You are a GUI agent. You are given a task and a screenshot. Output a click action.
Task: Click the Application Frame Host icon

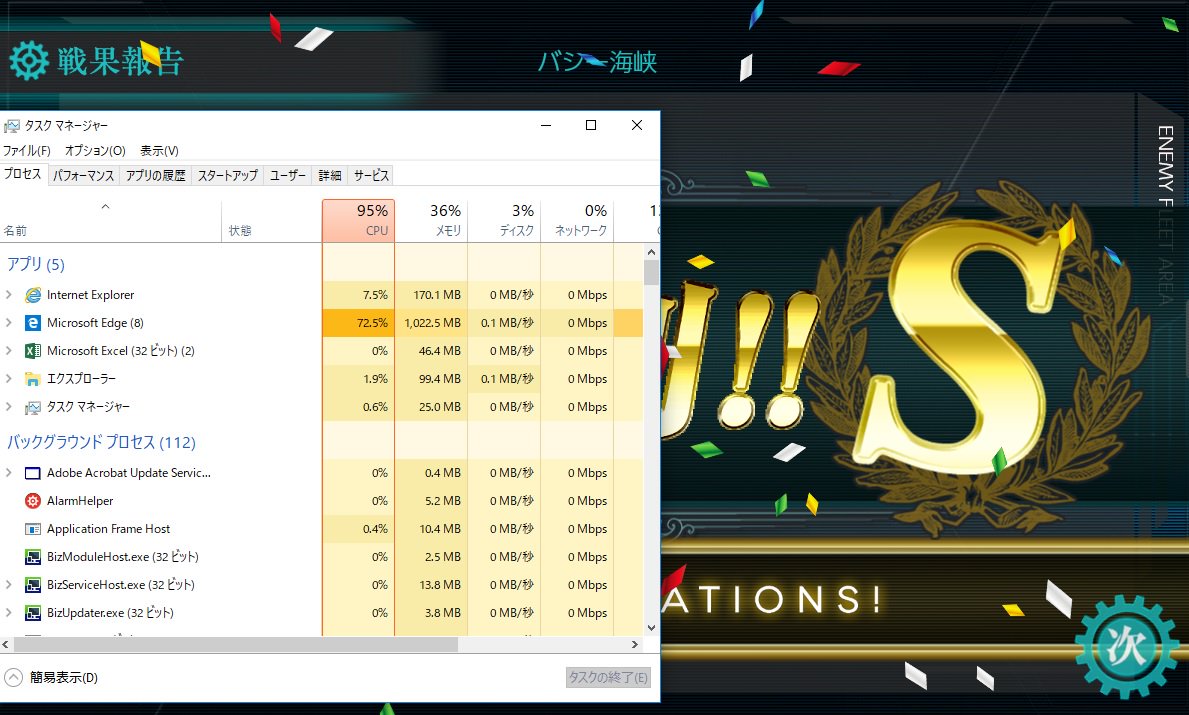click(x=33, y=529)
